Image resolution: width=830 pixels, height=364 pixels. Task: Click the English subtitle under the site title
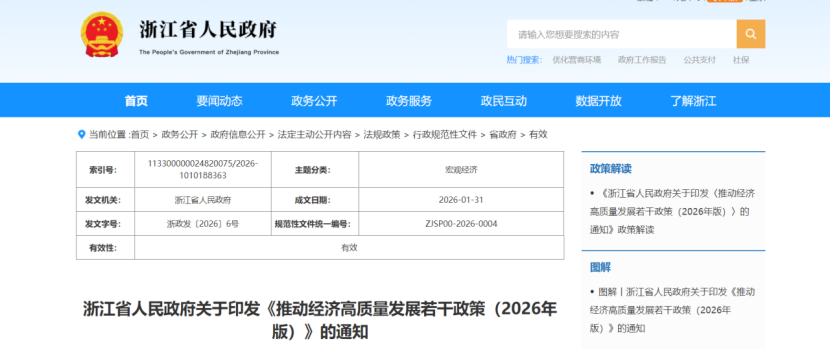209,52
